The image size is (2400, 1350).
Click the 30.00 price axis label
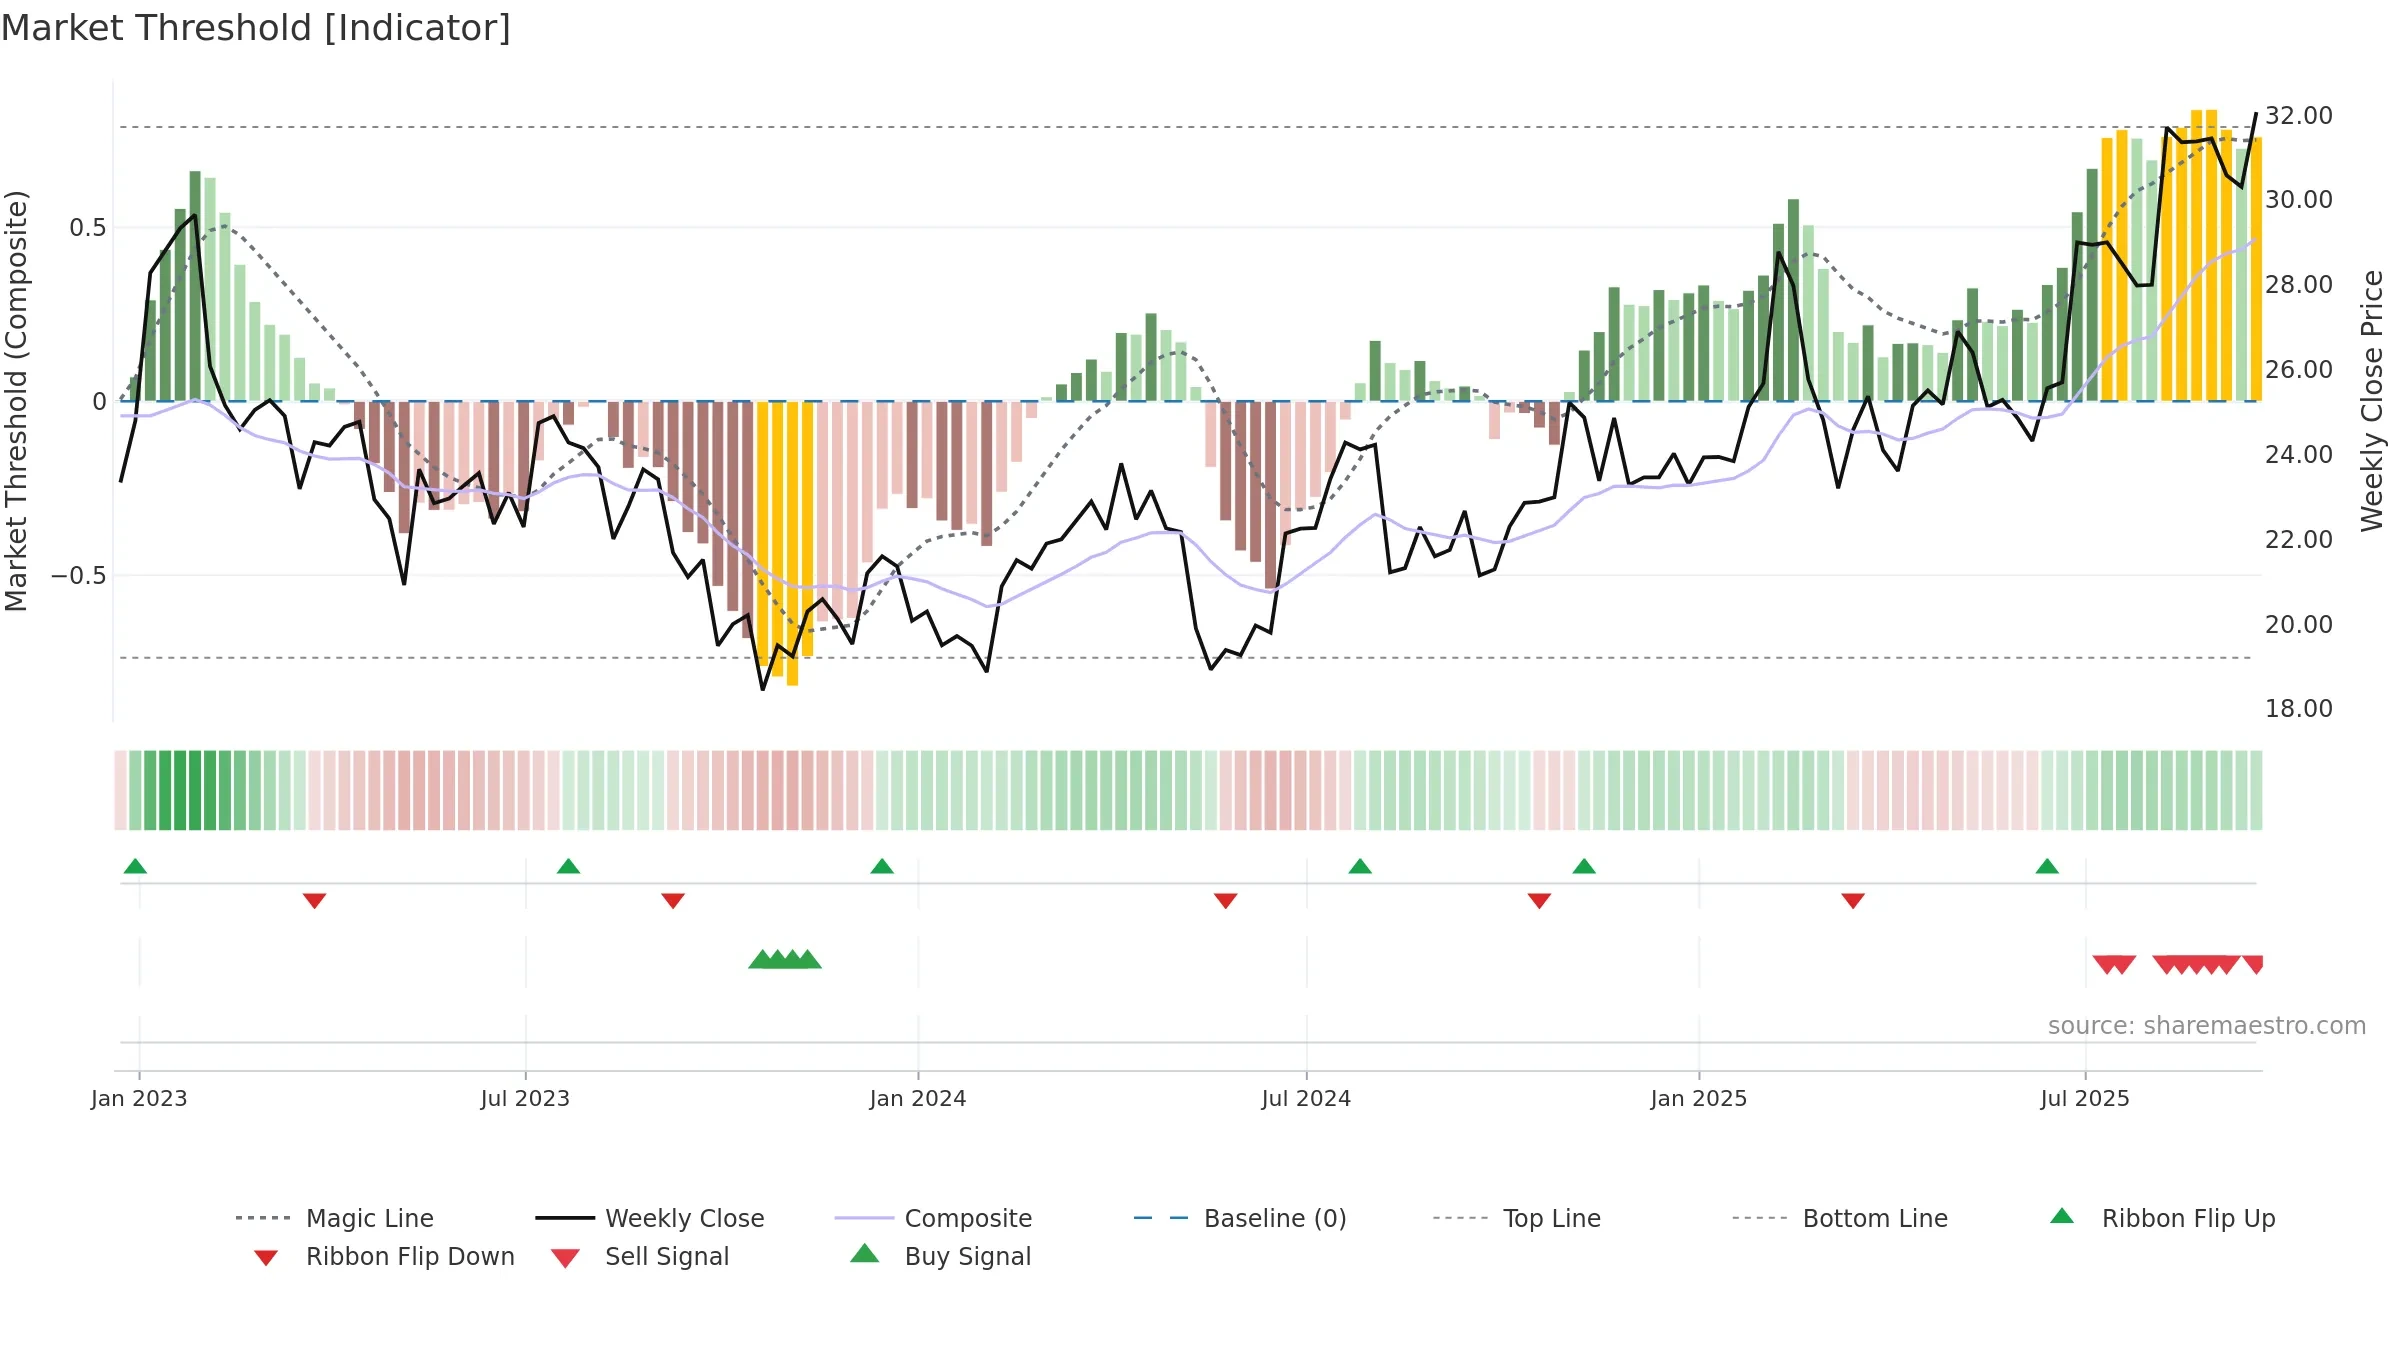[x=2299, y=200]
